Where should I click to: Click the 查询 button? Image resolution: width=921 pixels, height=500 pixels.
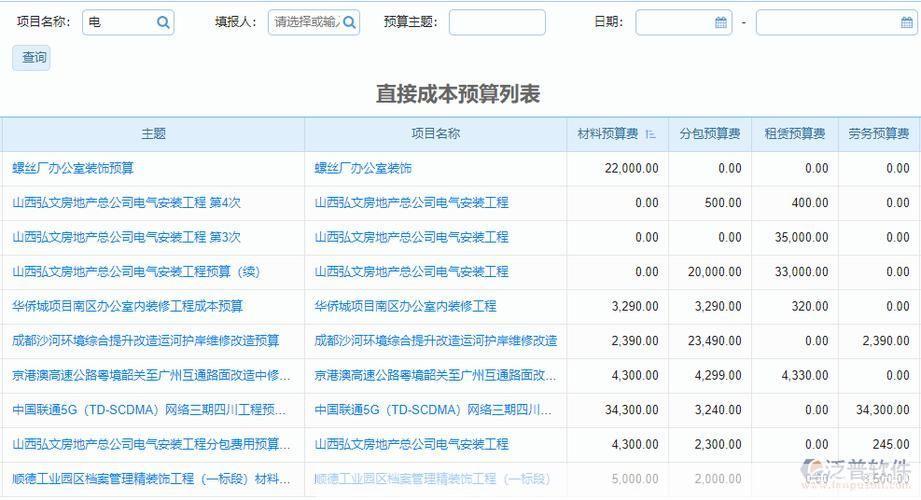(x=31, y=58)
